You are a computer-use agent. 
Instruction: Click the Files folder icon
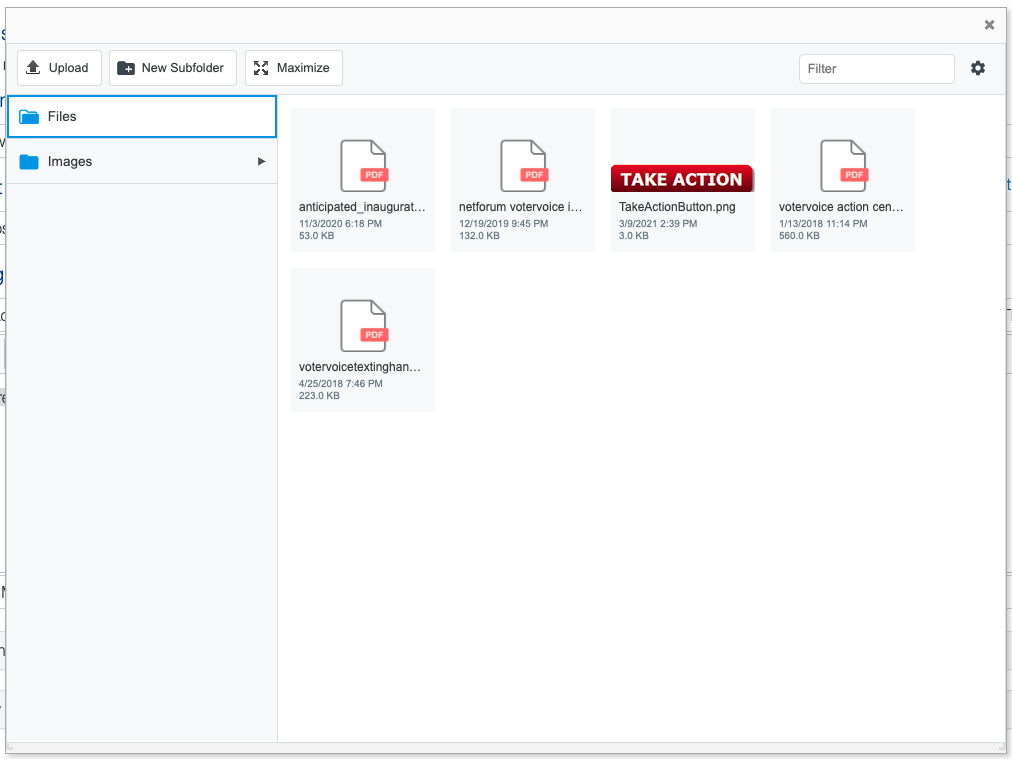pyautogui.click(x=29, y=117)
